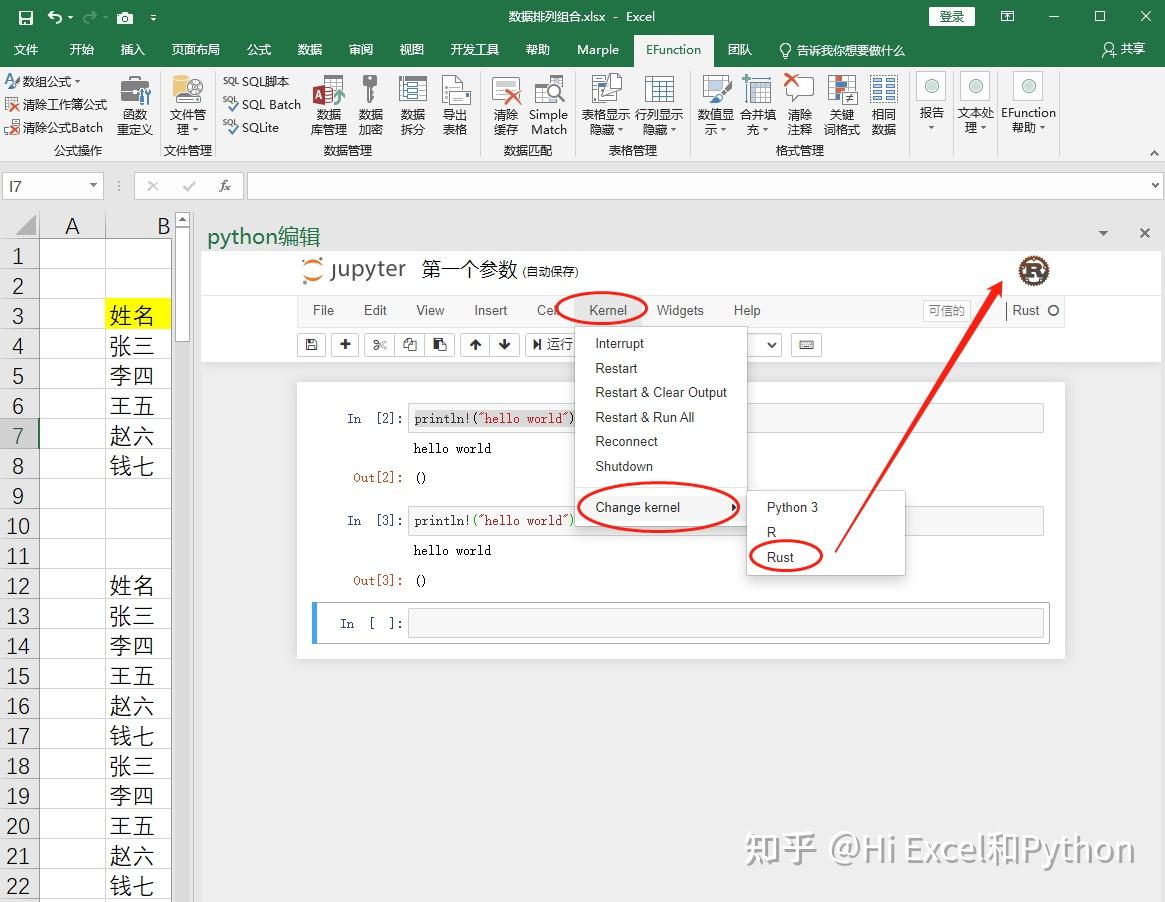
Task: Open the SQLite tool
Action: pos(250,127)
